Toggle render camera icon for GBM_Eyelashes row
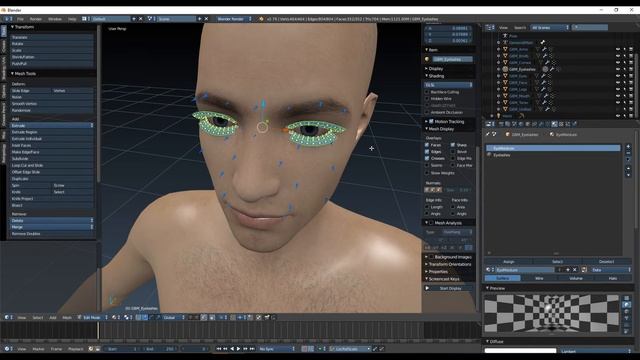 pyautogui.click(x=631, y=69)
